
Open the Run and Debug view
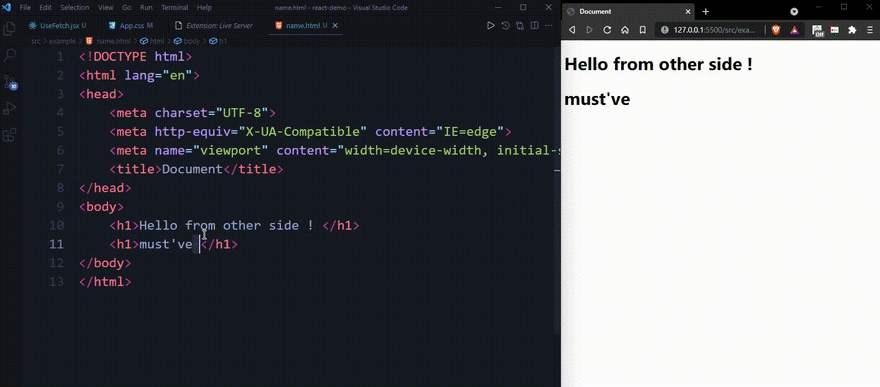click(10, 108)
